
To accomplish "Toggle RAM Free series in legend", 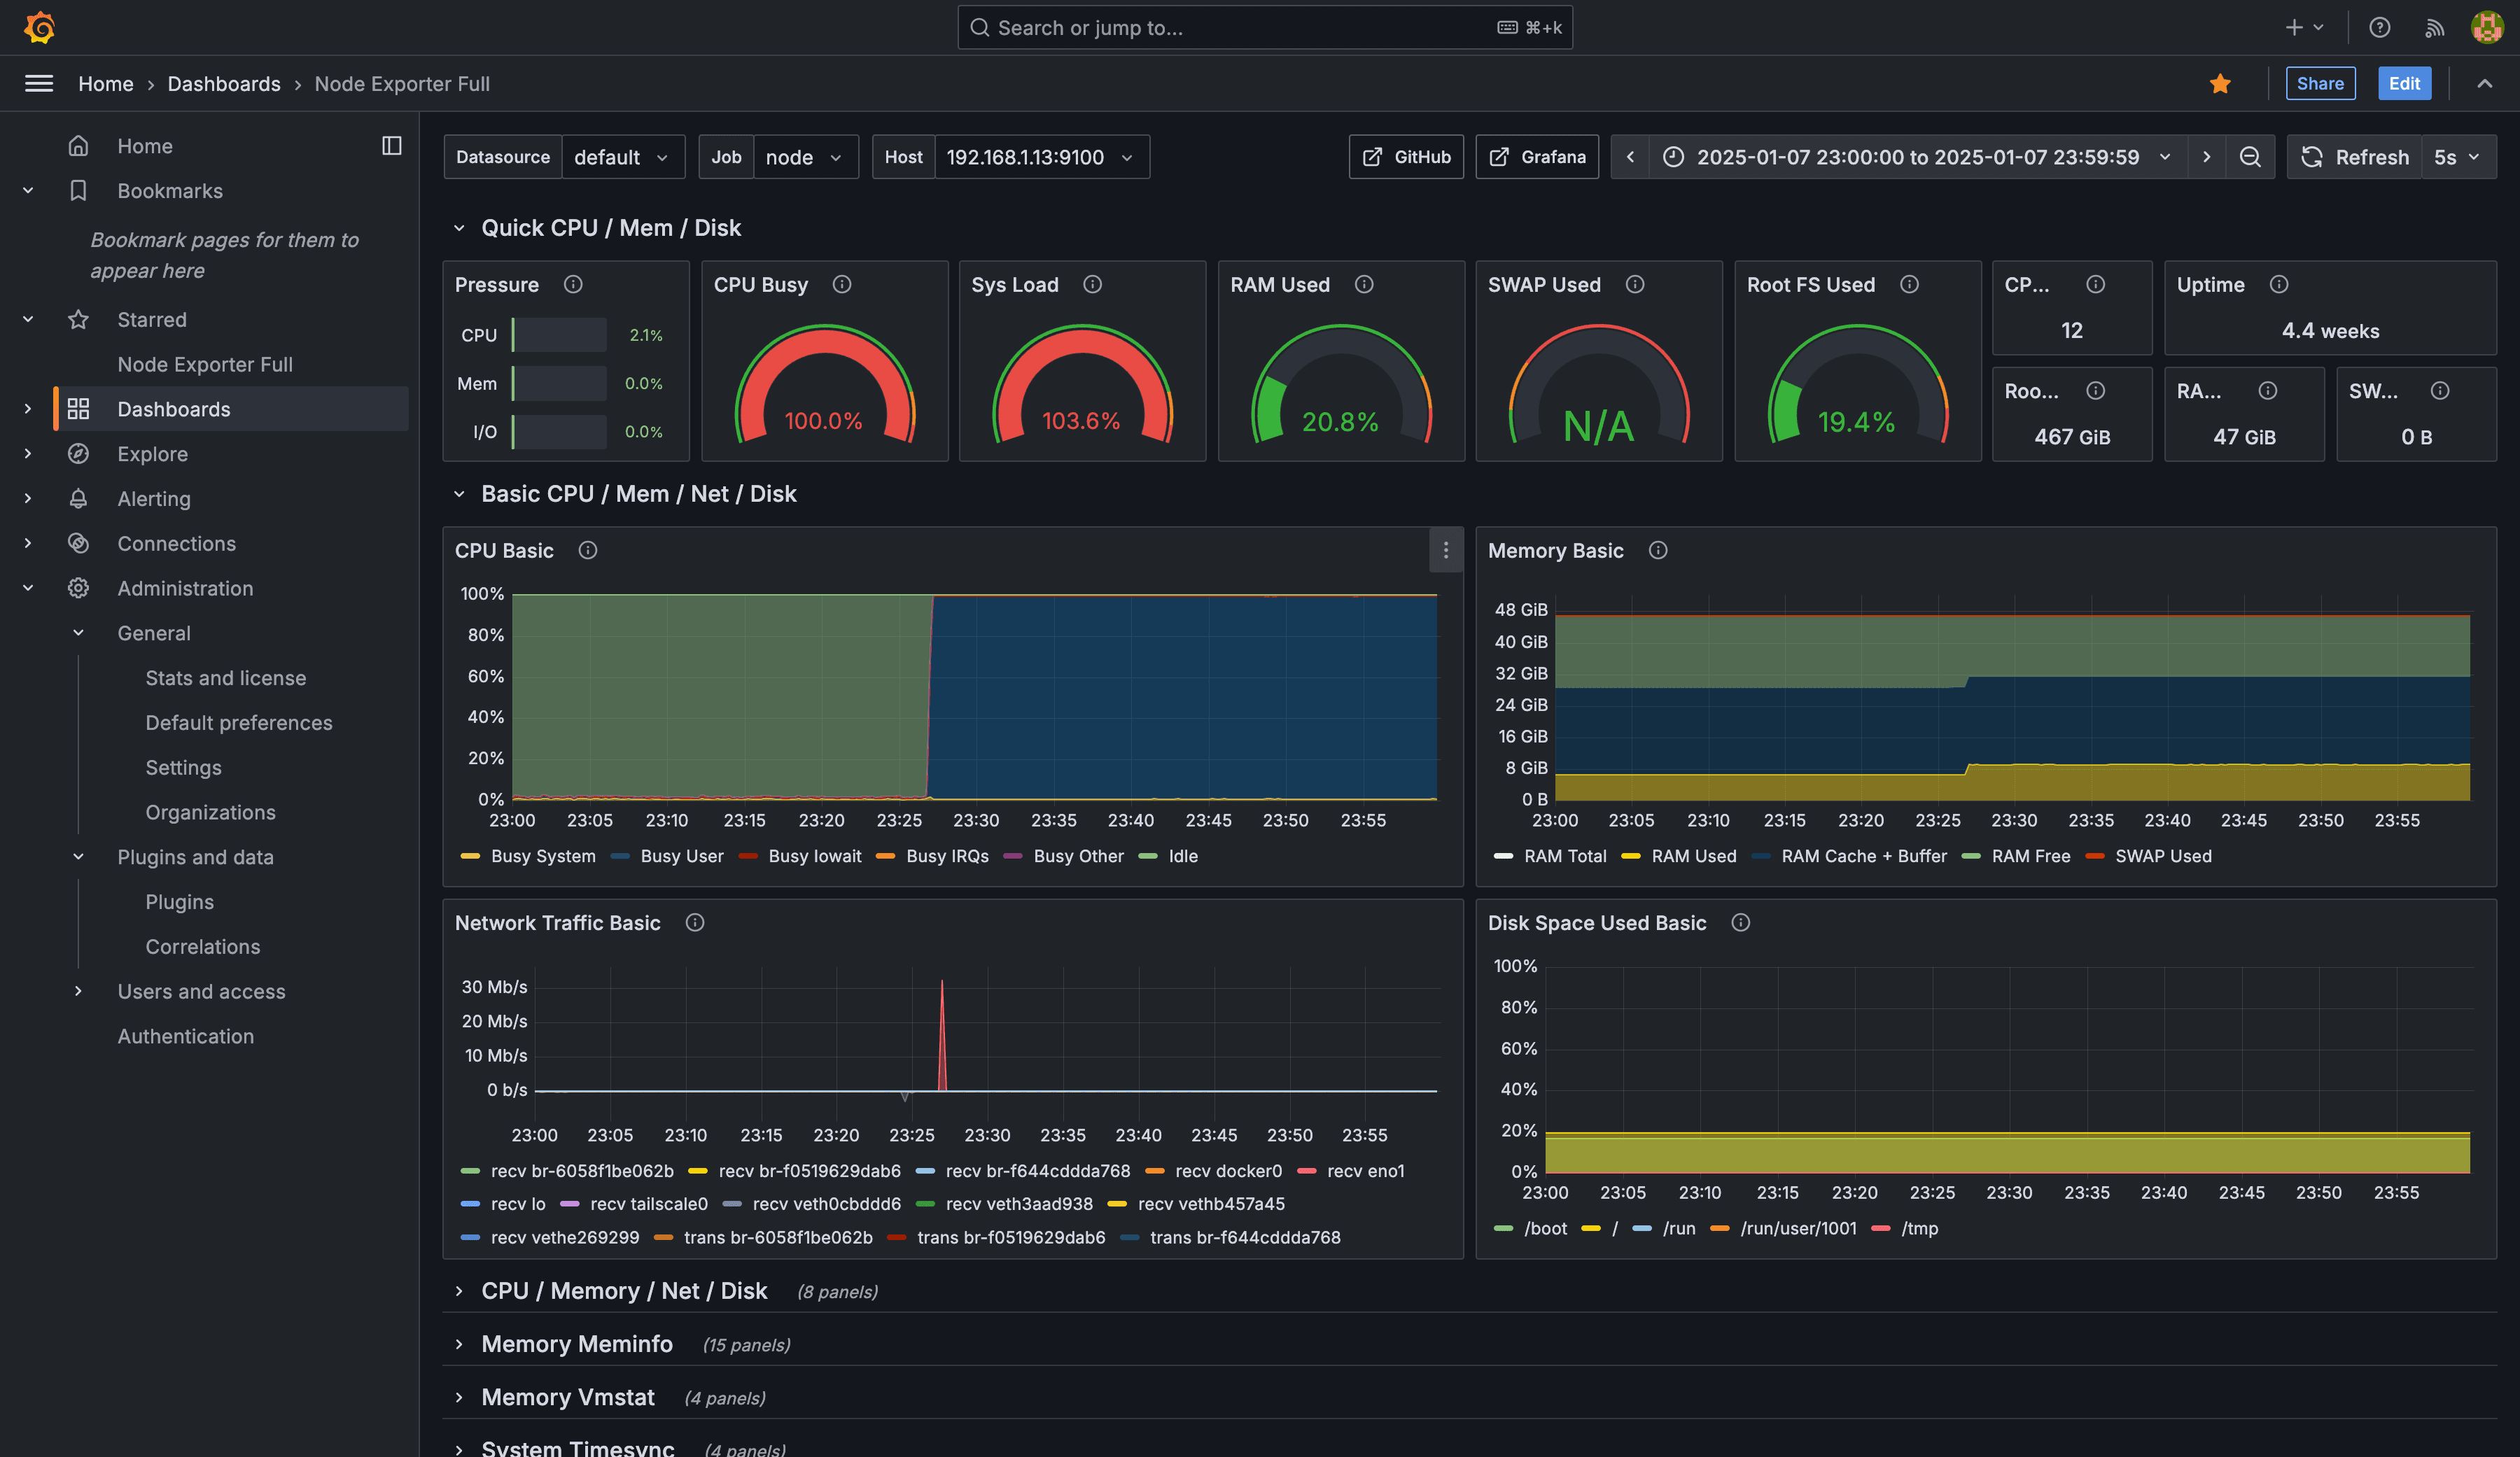I will [2016, 856].
